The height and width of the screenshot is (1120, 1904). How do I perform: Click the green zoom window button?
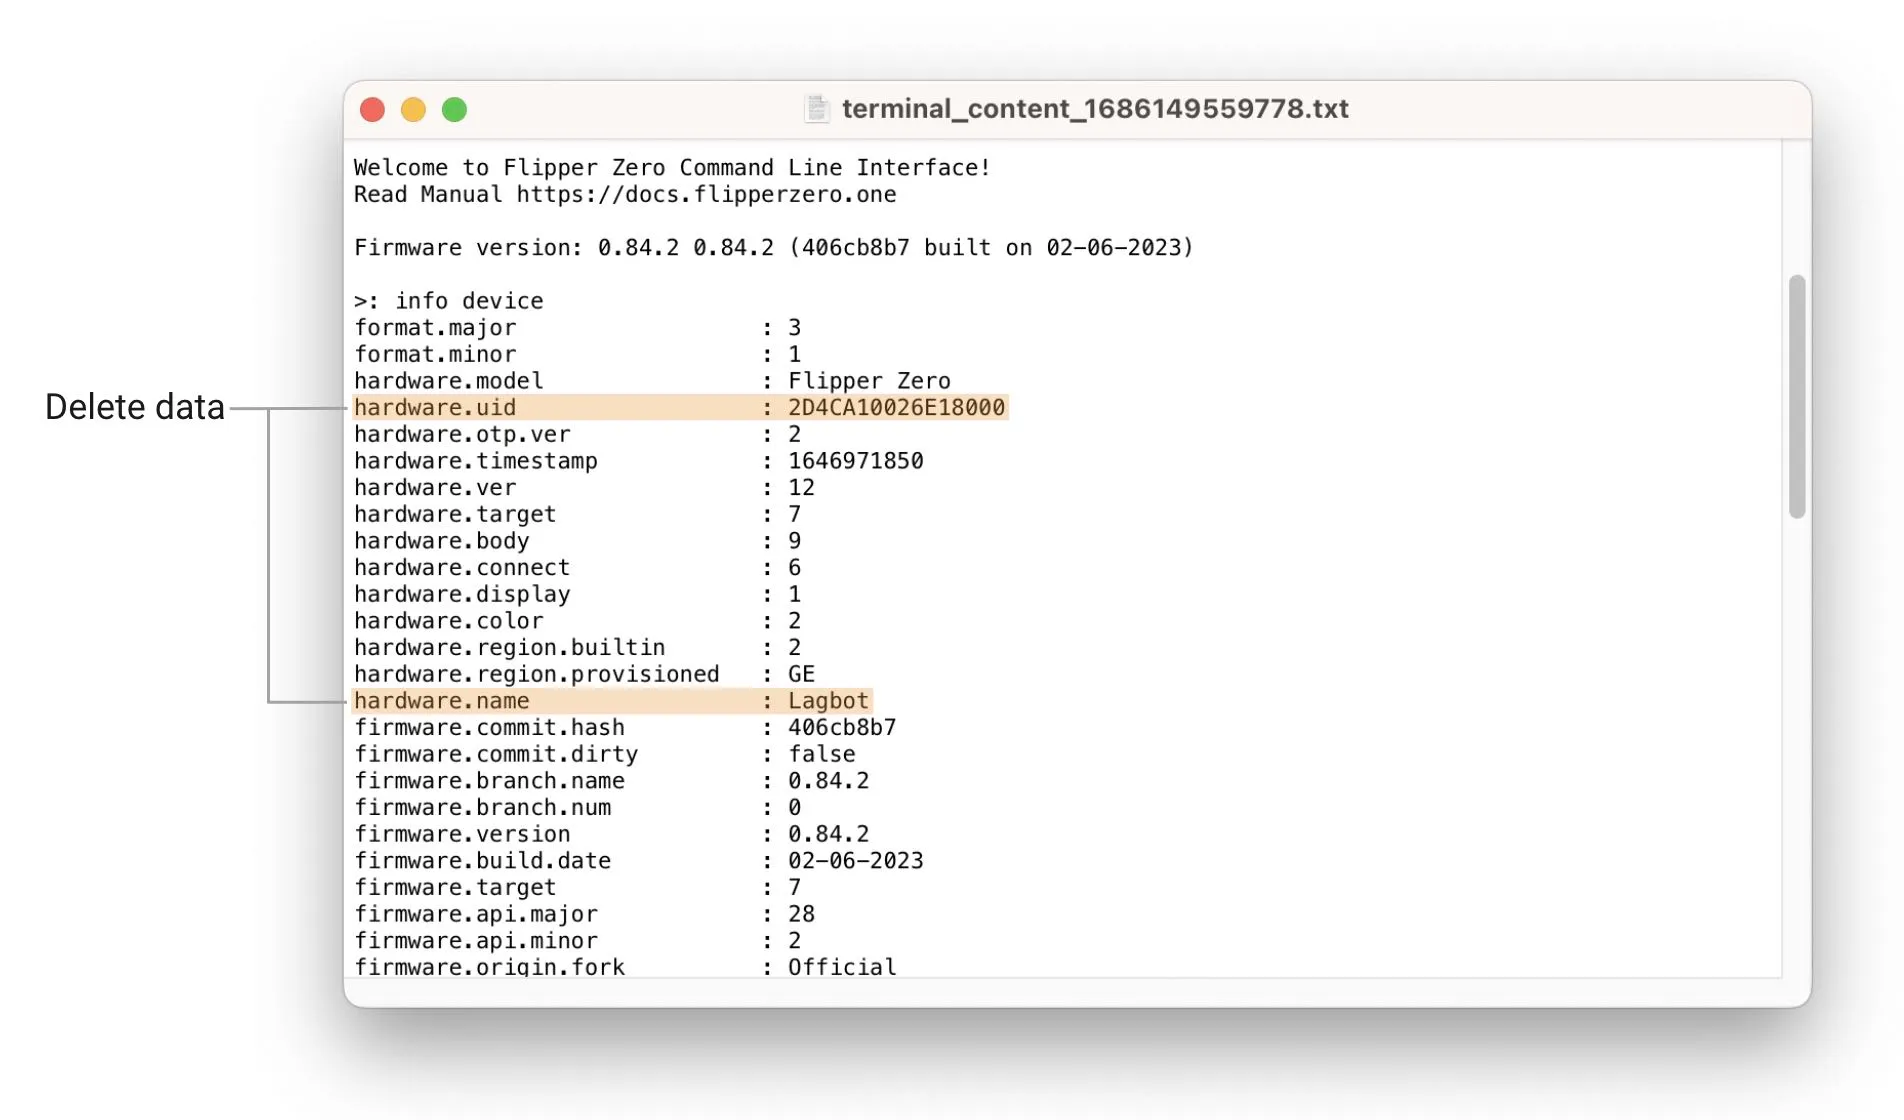(455, 109)
